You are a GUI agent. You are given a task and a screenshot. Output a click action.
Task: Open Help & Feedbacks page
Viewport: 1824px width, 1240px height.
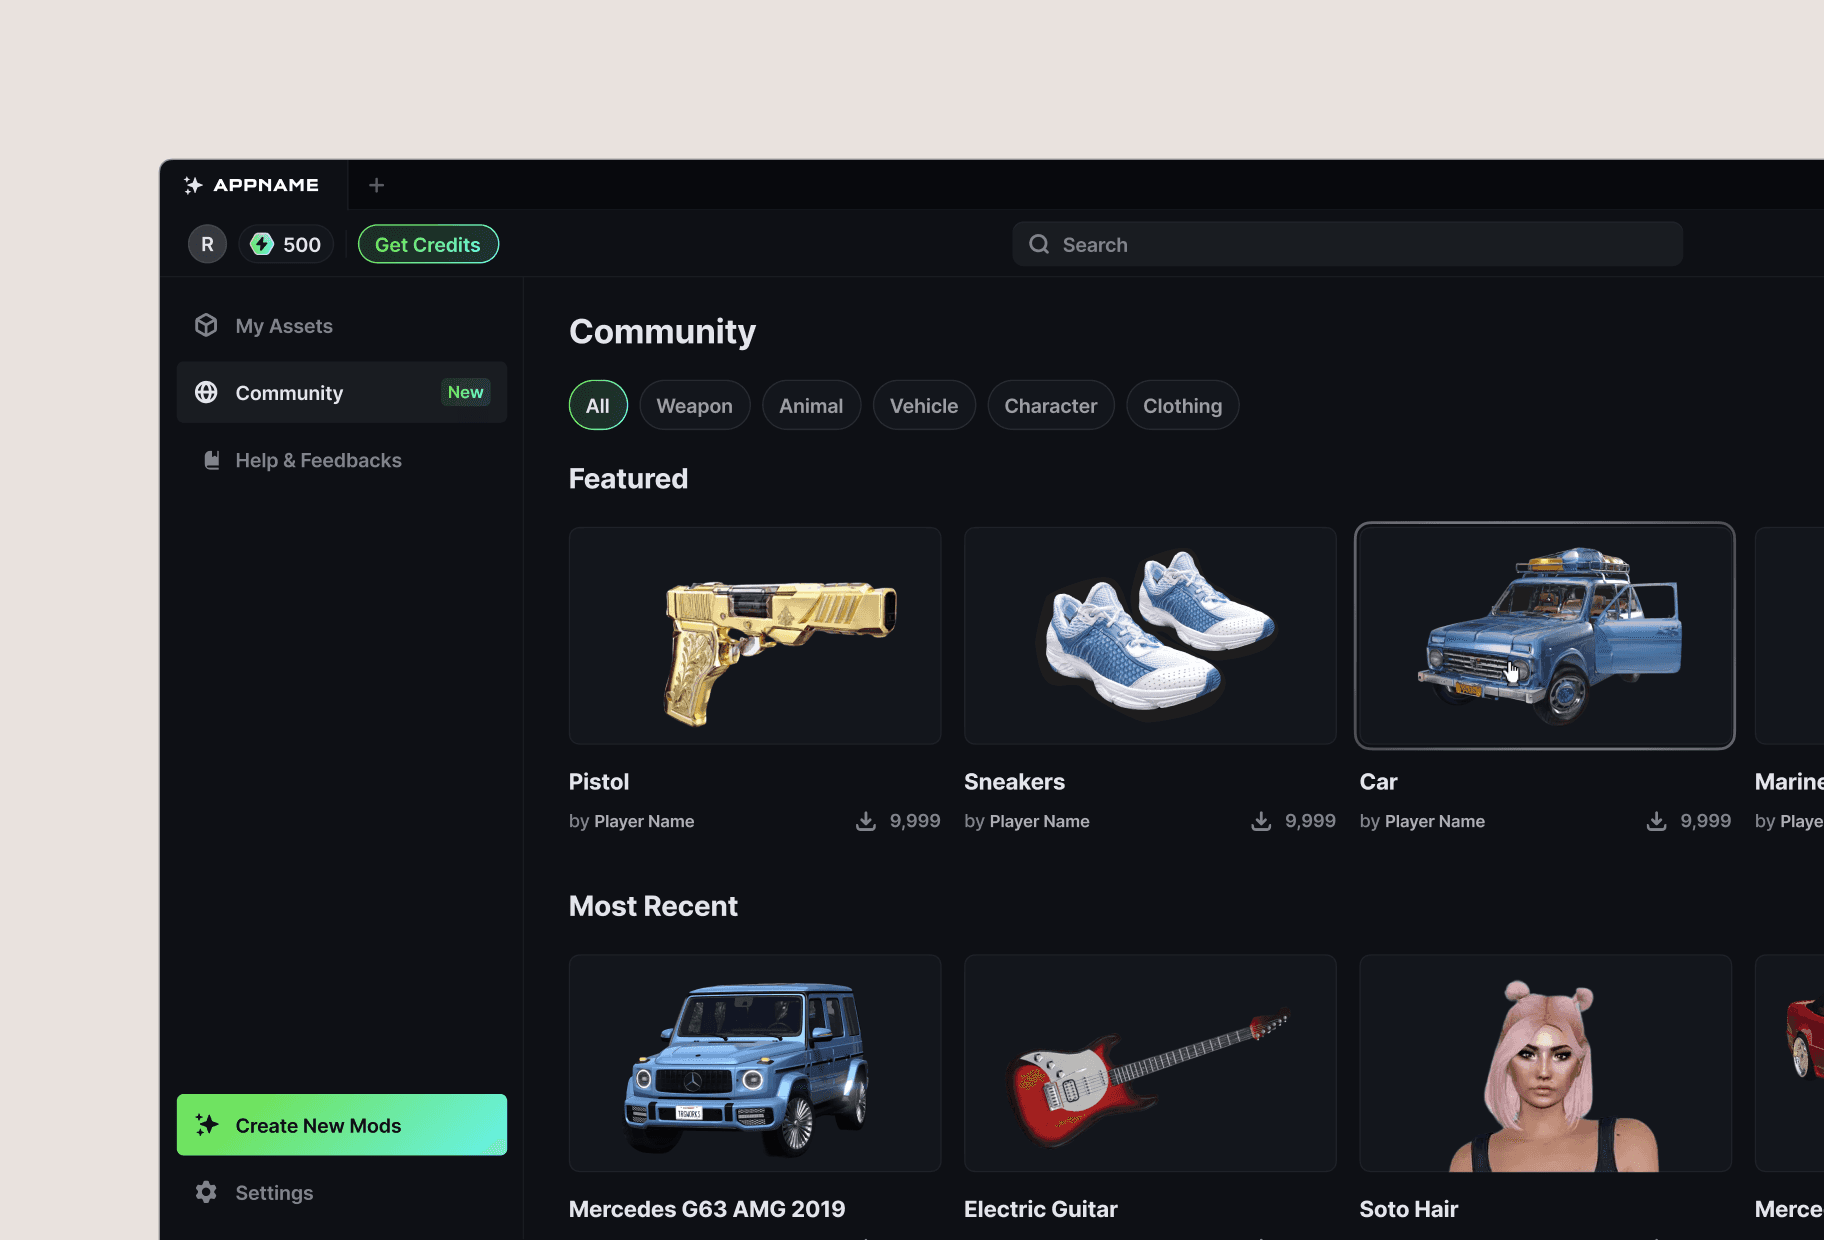click(342, 460)
